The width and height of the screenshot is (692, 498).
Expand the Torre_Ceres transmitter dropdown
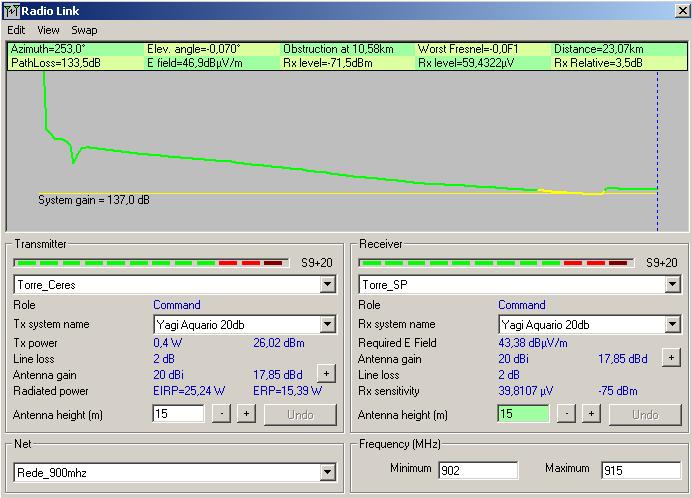(x=327, y=285)
